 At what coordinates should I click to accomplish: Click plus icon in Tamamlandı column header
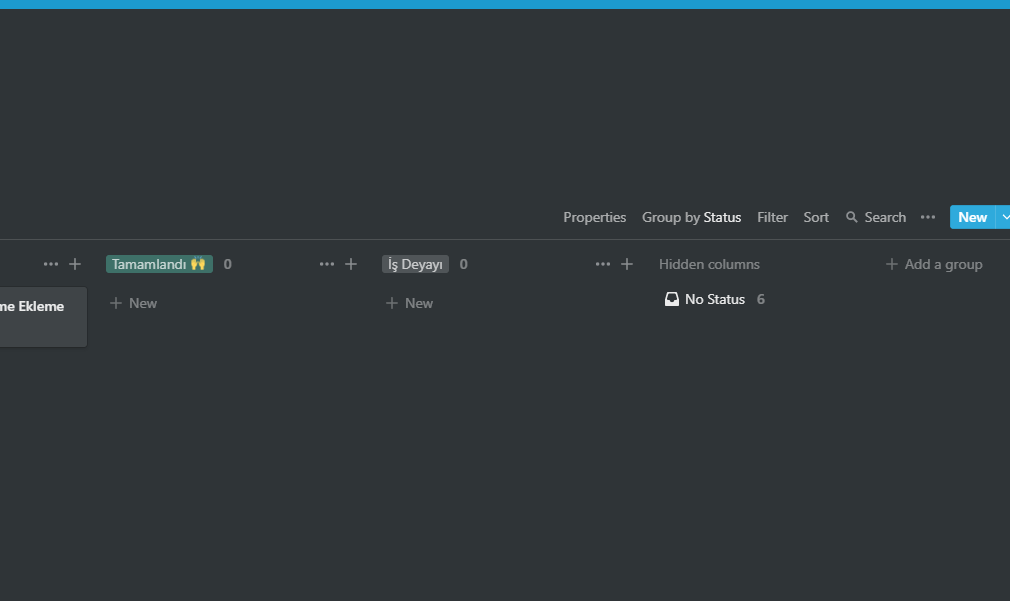[351, 264]
